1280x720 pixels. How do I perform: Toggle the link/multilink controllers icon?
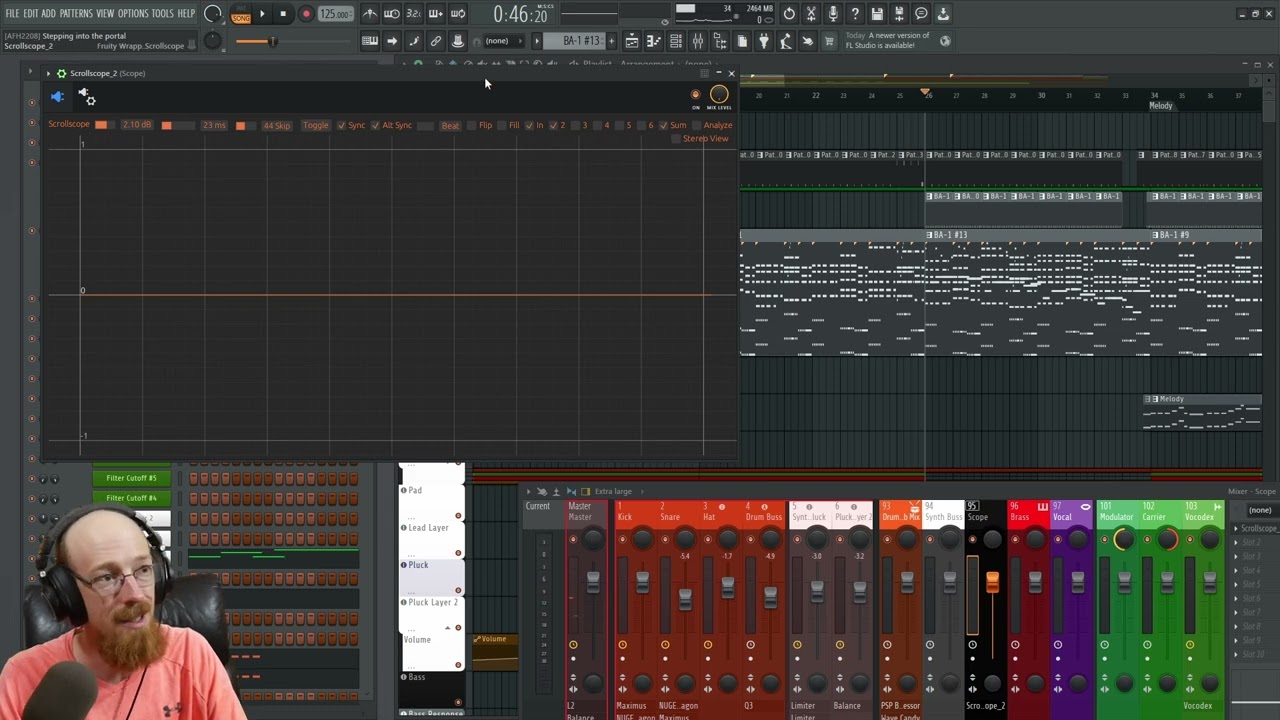click(x=436, y=41)
